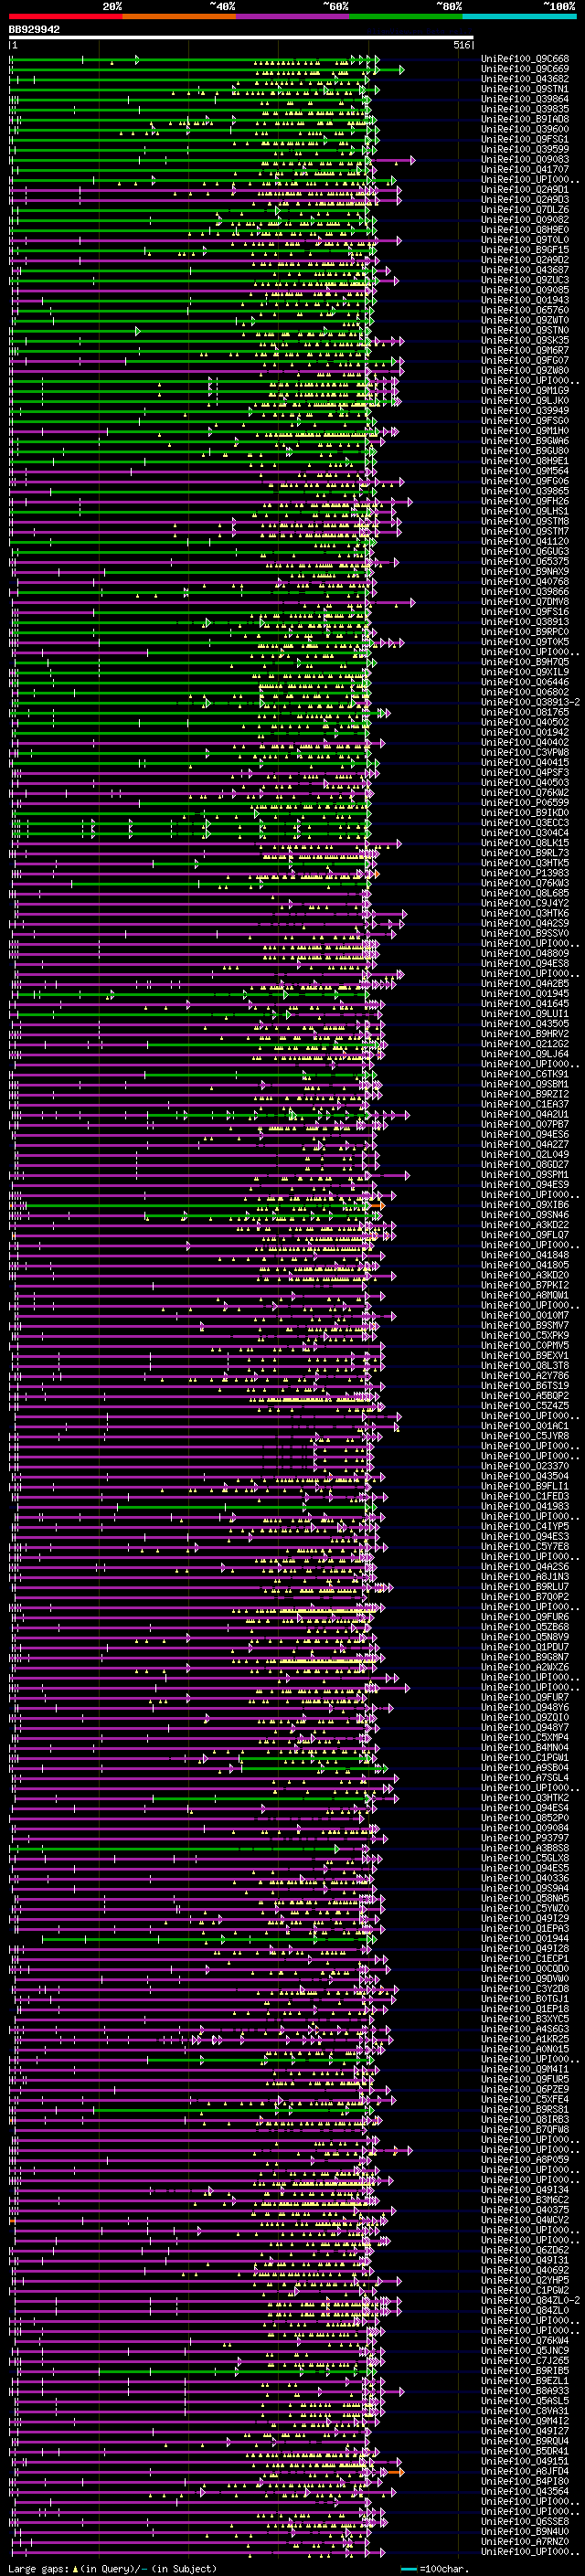Click the white query sequence bar

(241, 38)
